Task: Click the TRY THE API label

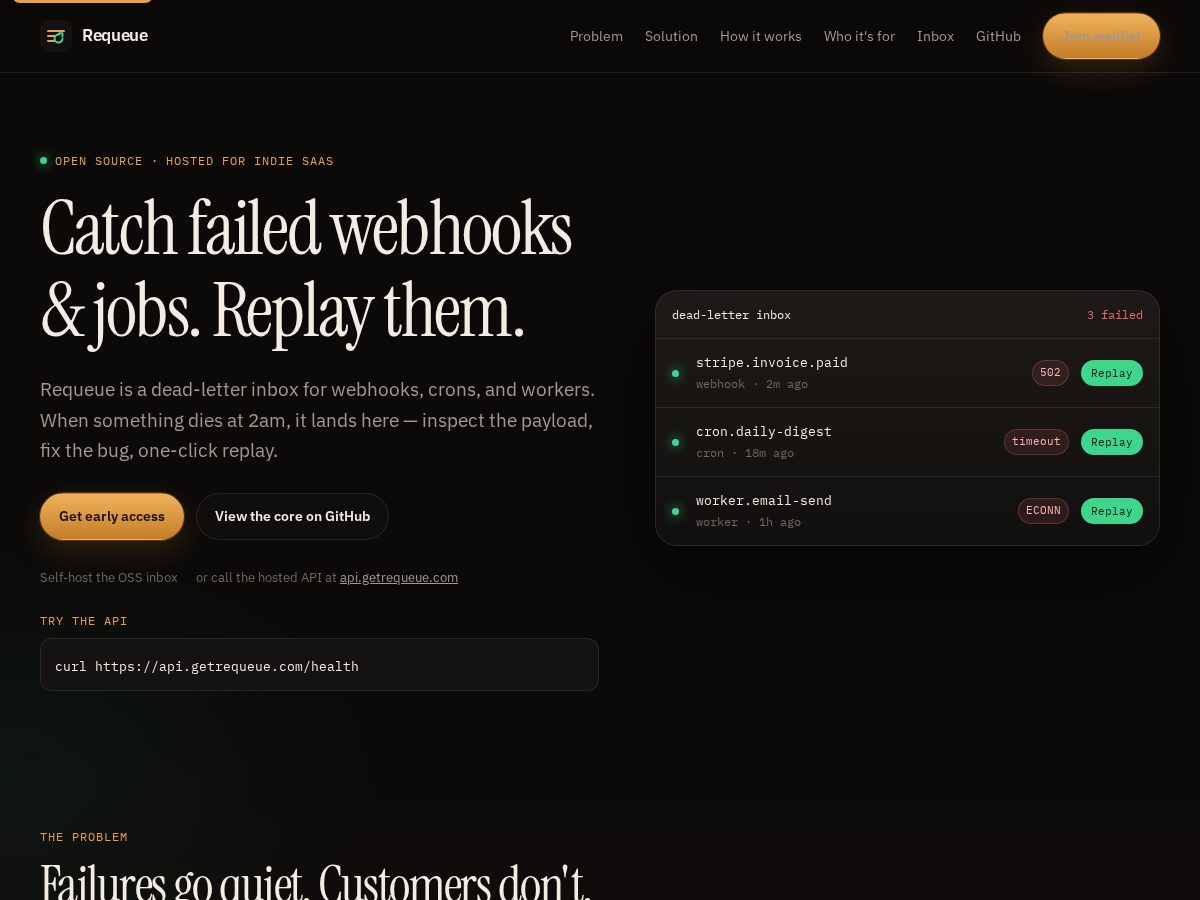Action: tap(84, 621)
